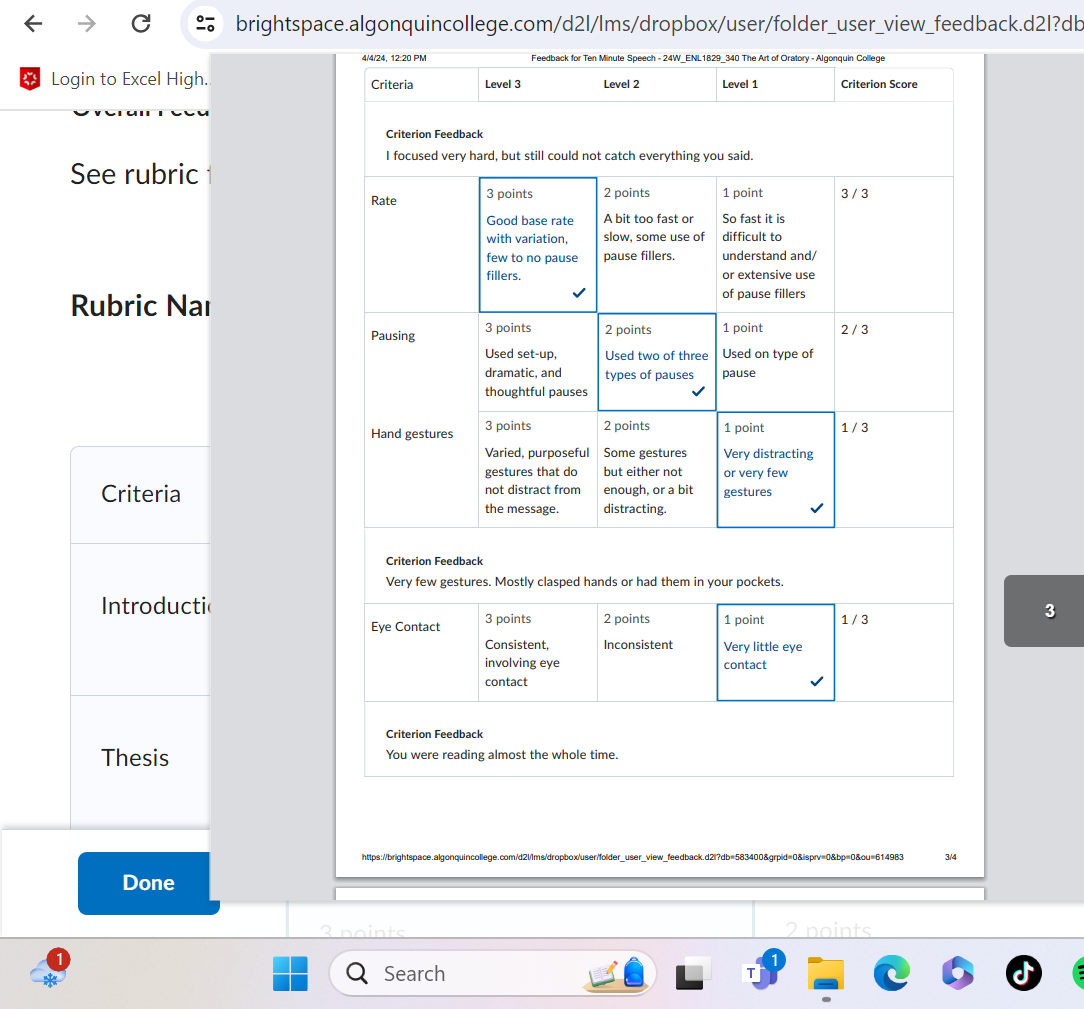Click the taskbar Search box
This screenshot has height=1009, width=1084.
click(492, 973)
